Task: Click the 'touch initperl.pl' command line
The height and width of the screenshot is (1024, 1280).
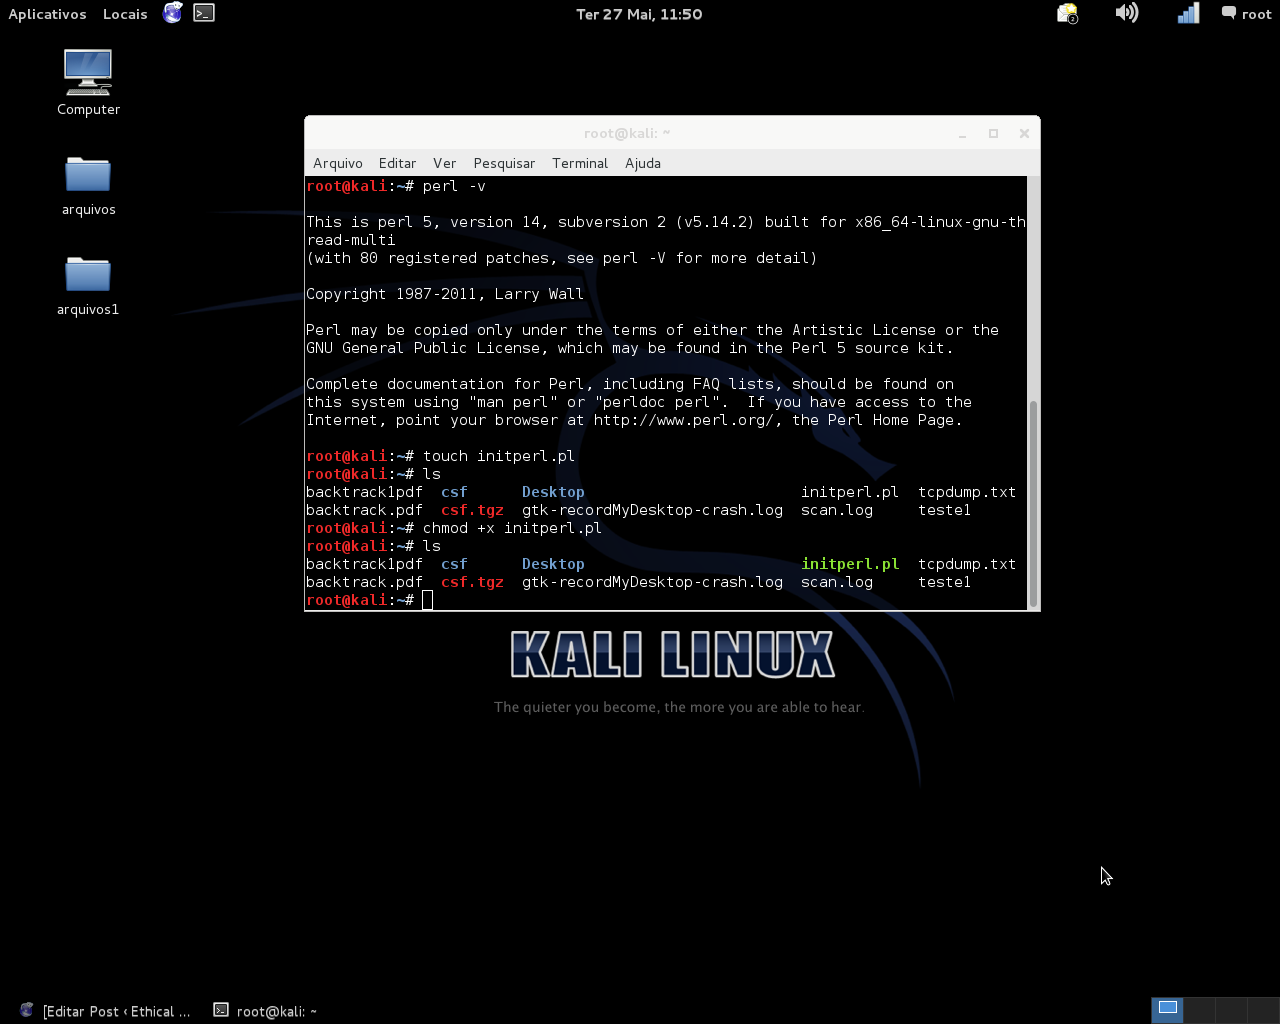Action: tap(499, 456)
